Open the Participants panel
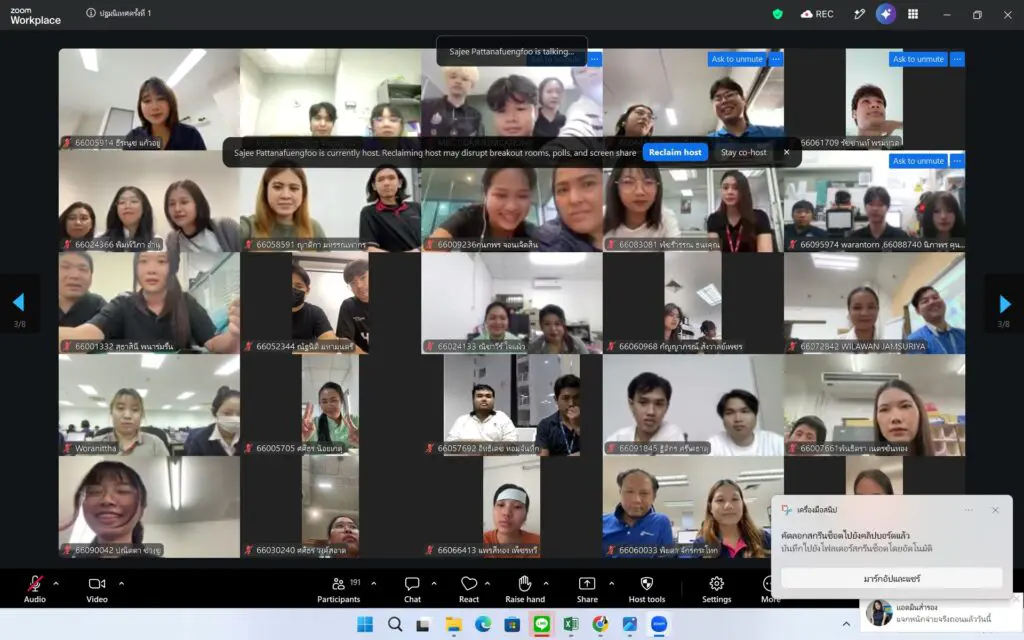The image size is (1024, 640). 338,588
